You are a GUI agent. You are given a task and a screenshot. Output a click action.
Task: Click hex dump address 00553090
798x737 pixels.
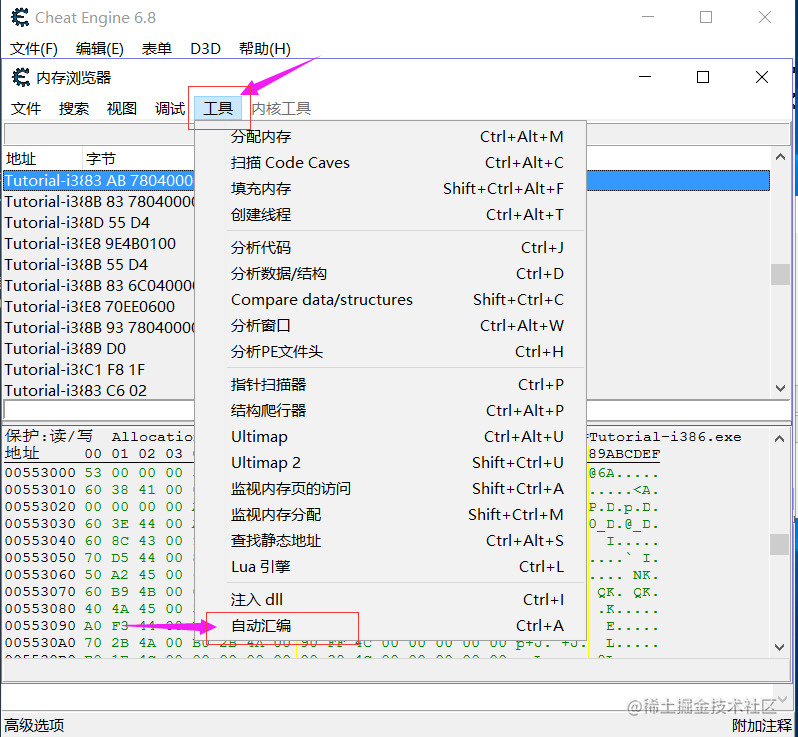pos(40,626)
